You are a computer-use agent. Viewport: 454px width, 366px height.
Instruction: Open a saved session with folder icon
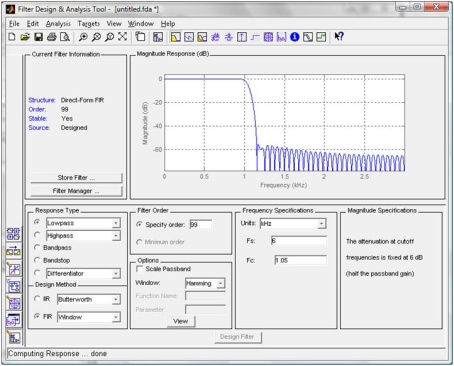(25, 37)
